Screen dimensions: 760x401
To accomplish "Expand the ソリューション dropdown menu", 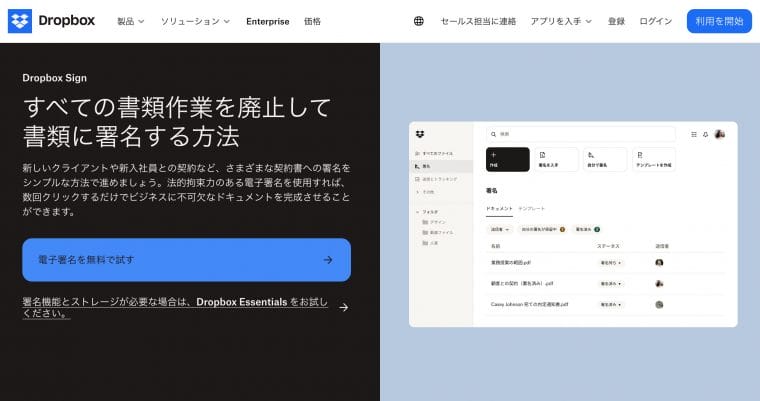I will [x=195, y=21].
